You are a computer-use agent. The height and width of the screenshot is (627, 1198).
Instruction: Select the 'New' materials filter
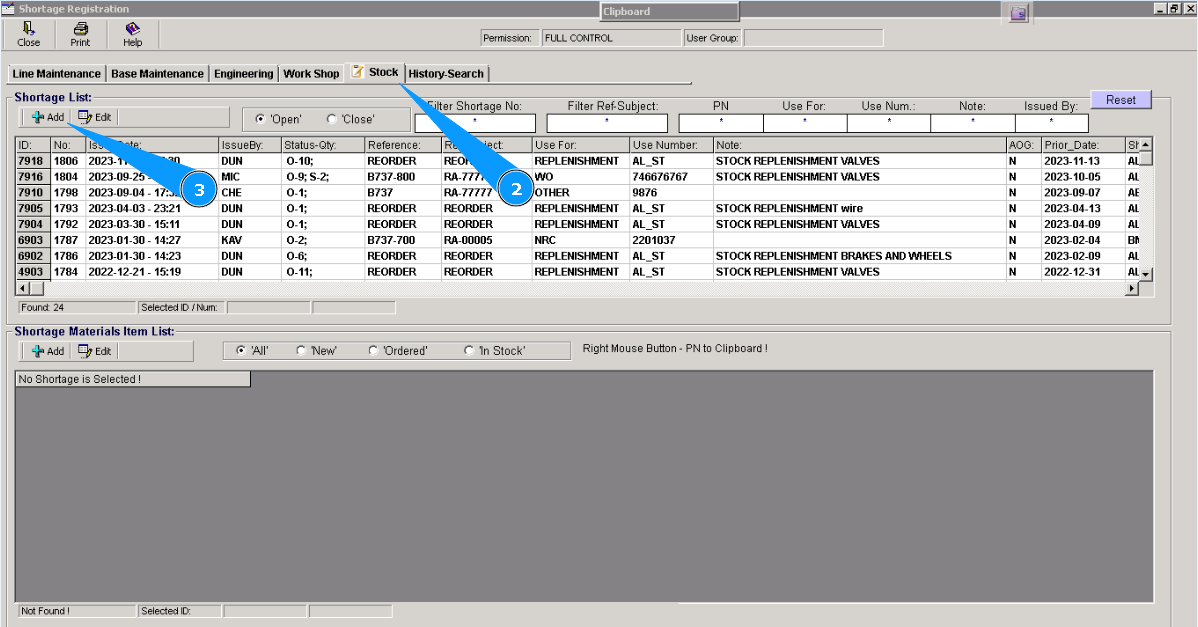click(301, 351)
